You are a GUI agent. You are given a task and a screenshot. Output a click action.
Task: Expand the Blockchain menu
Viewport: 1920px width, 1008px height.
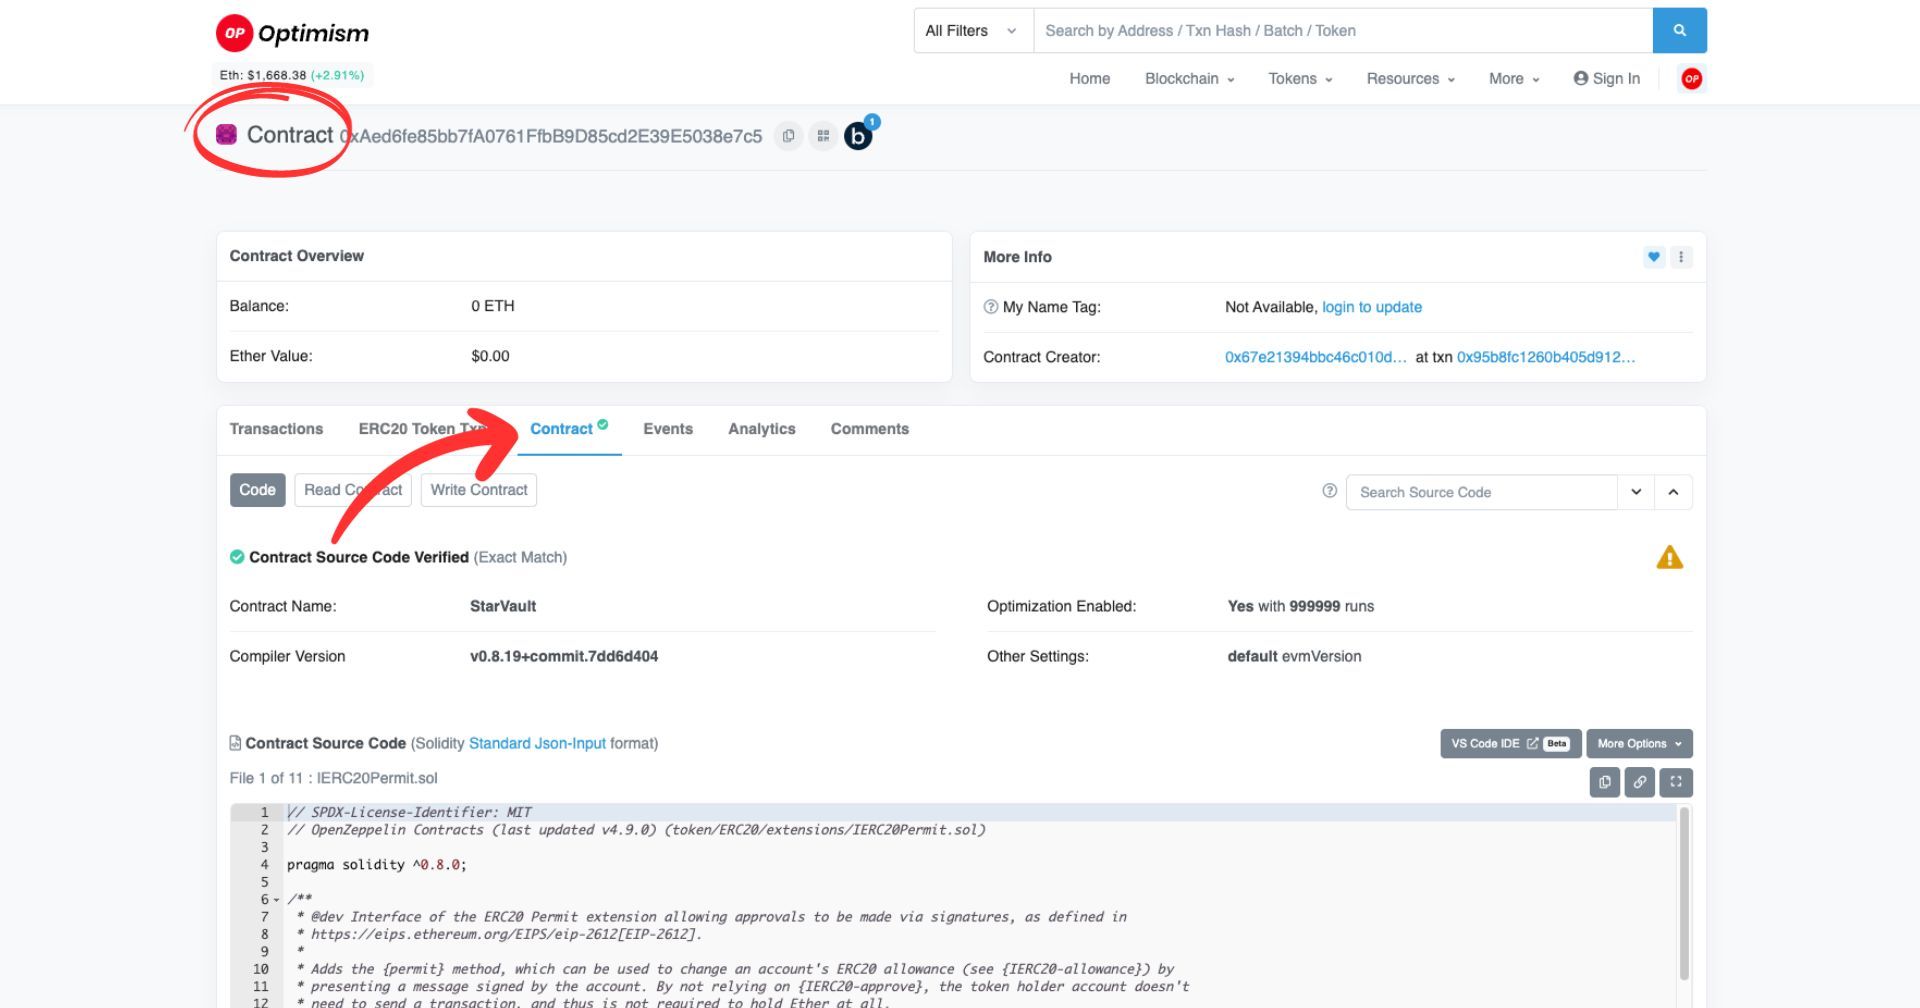(1189, 79)
